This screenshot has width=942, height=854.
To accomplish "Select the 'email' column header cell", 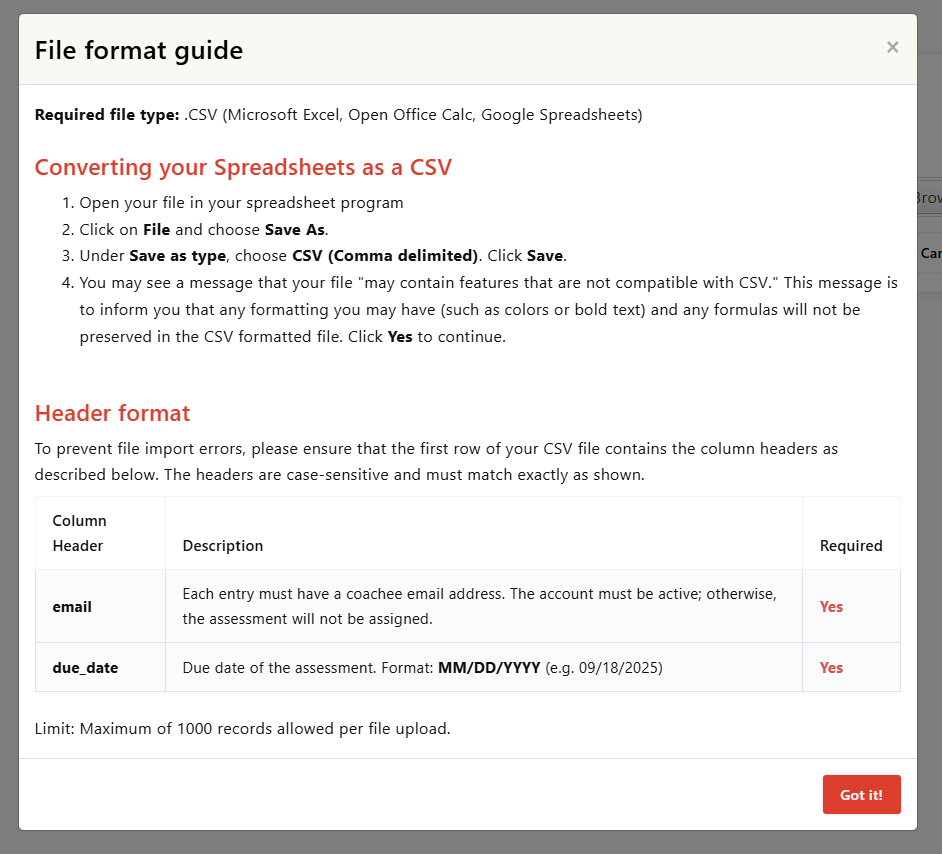I will (x=72, y=607).
